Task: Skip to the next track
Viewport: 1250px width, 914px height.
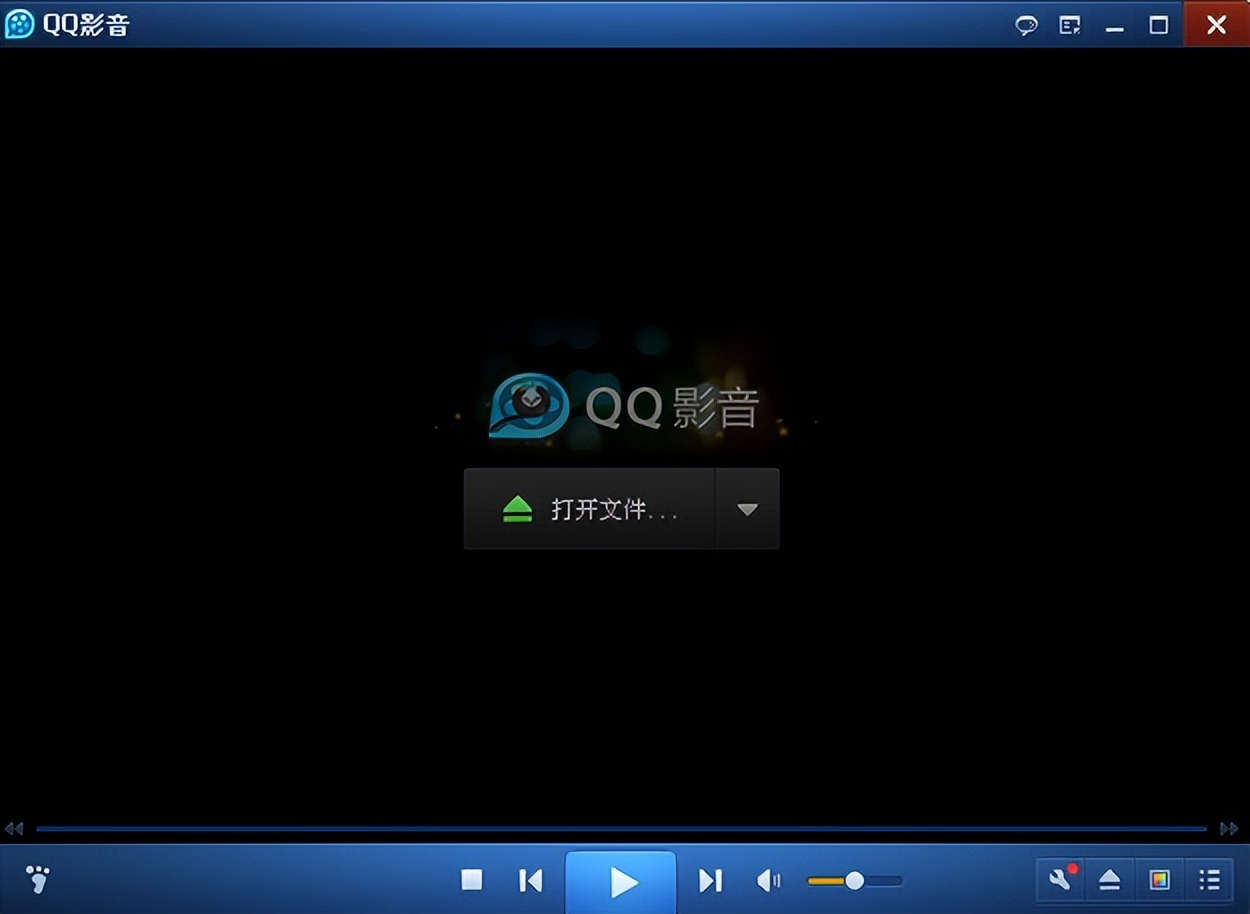Action: click(710, 880)
